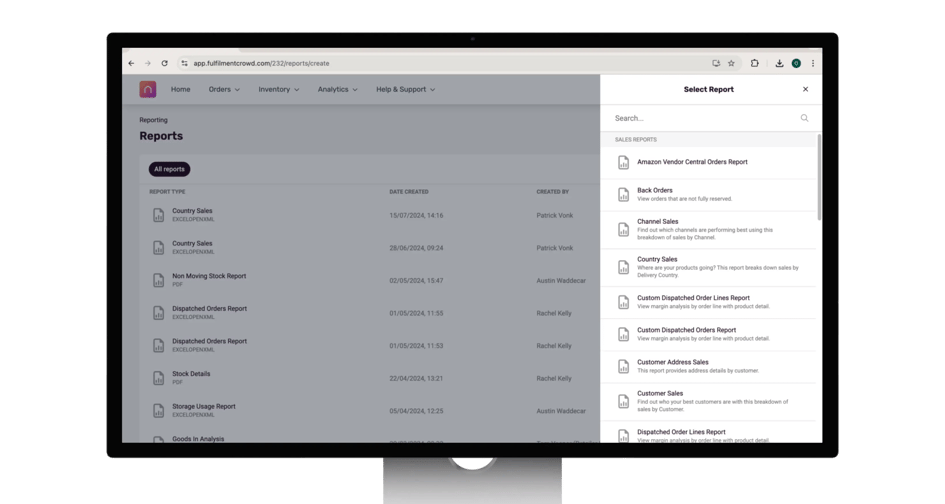This screenshot has width=945, height=504.
Task: Click the DATE CREATED column header
Action: coord(409,192)
